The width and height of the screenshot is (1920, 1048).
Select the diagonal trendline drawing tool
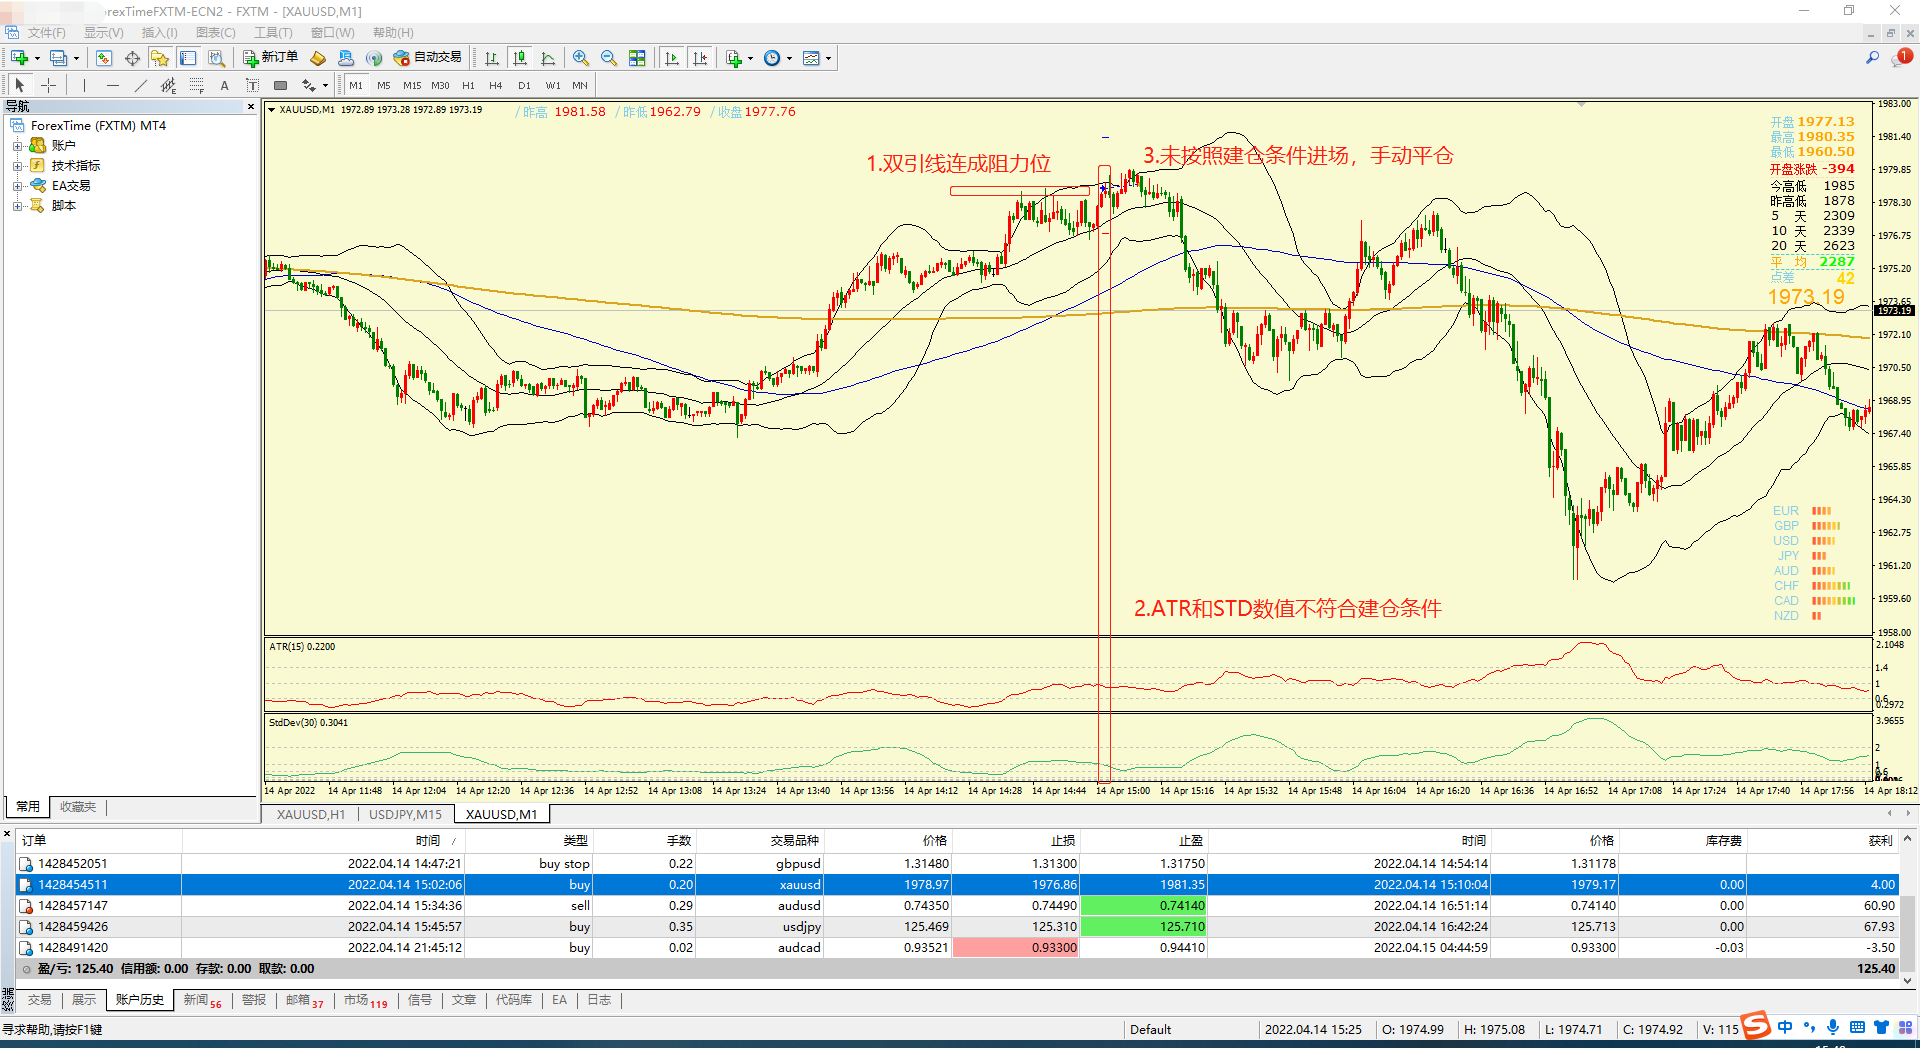pyautogui.click(x=141, y=85)
